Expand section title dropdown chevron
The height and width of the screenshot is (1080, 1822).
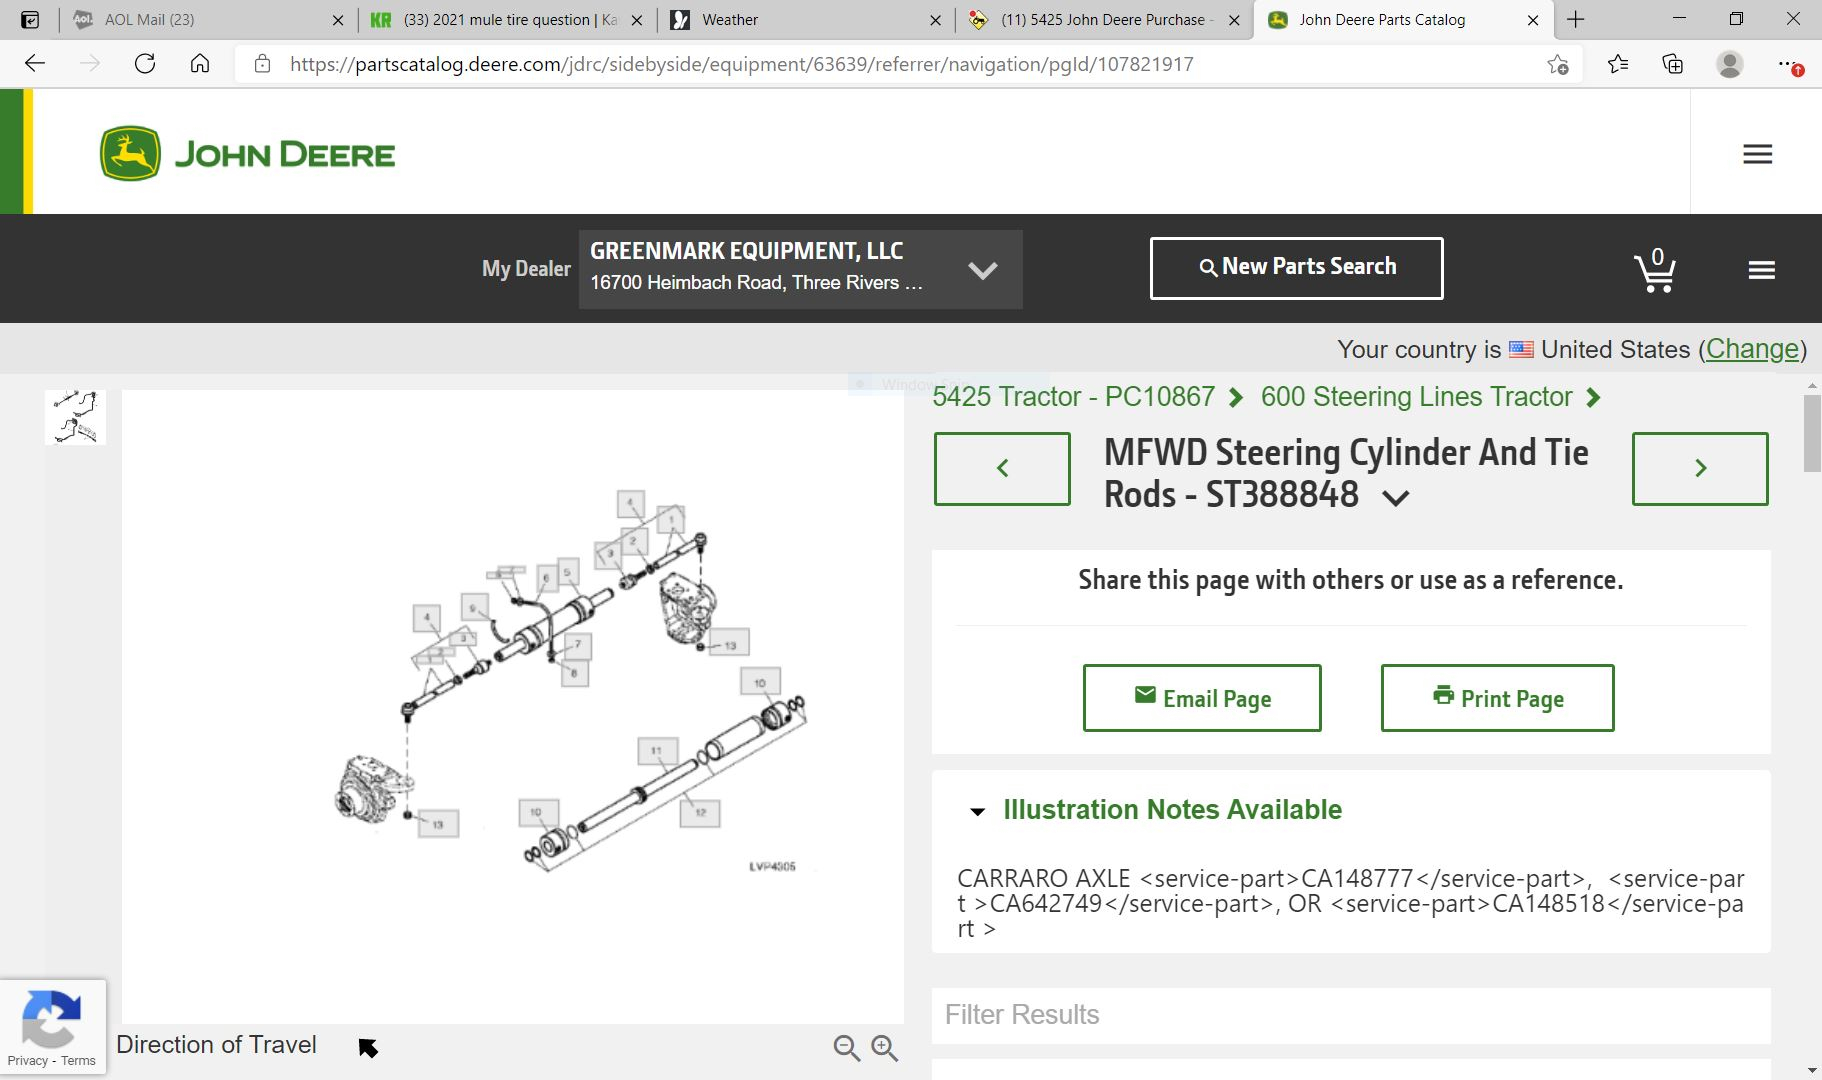click(x=1396, y=498)
